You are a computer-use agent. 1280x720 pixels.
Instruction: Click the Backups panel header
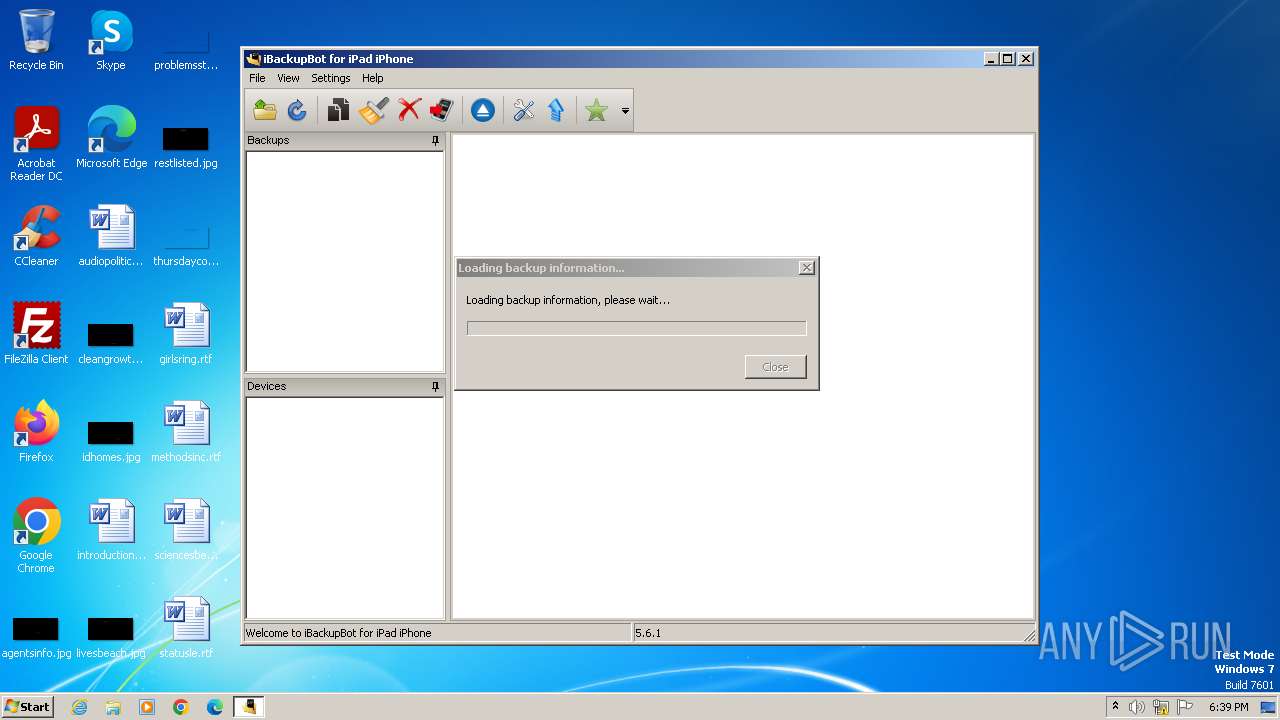click(x=345, y=141)
